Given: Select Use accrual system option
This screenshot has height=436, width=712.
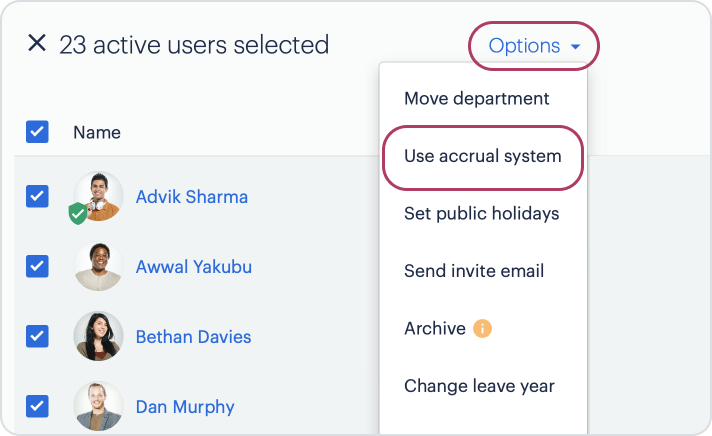Looking at the screenshot, I should [x=483, y=156].
